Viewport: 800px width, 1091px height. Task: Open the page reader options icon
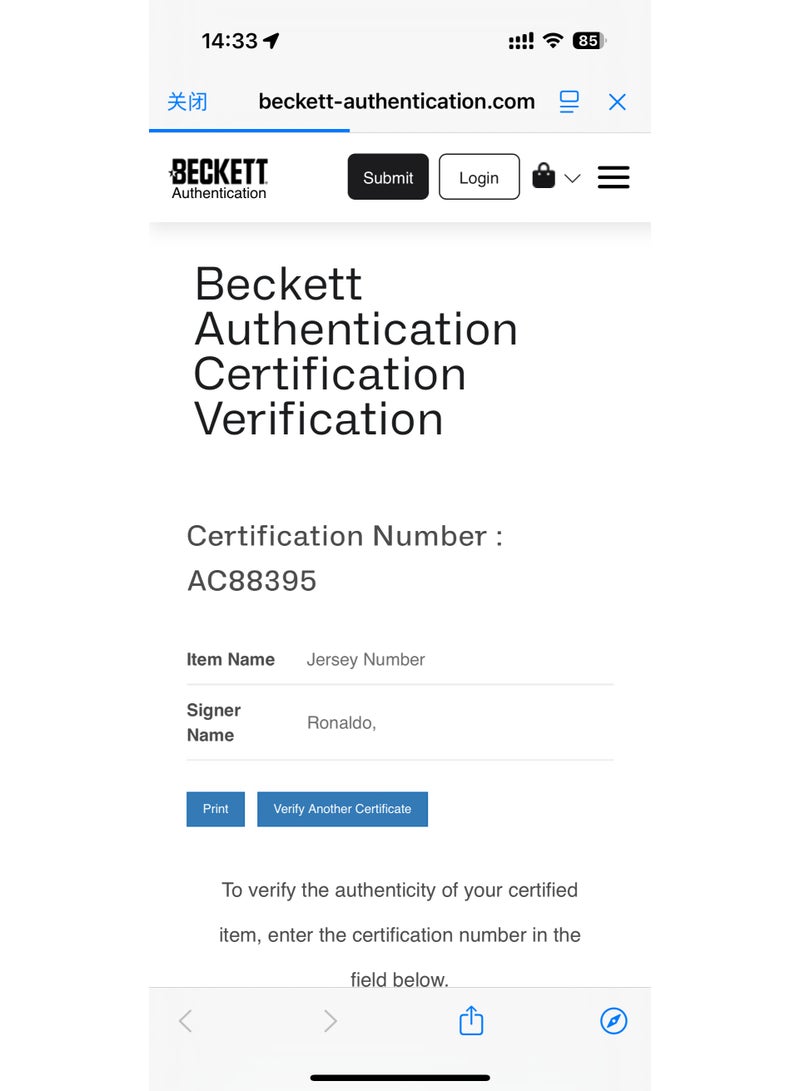click(569, 102)
